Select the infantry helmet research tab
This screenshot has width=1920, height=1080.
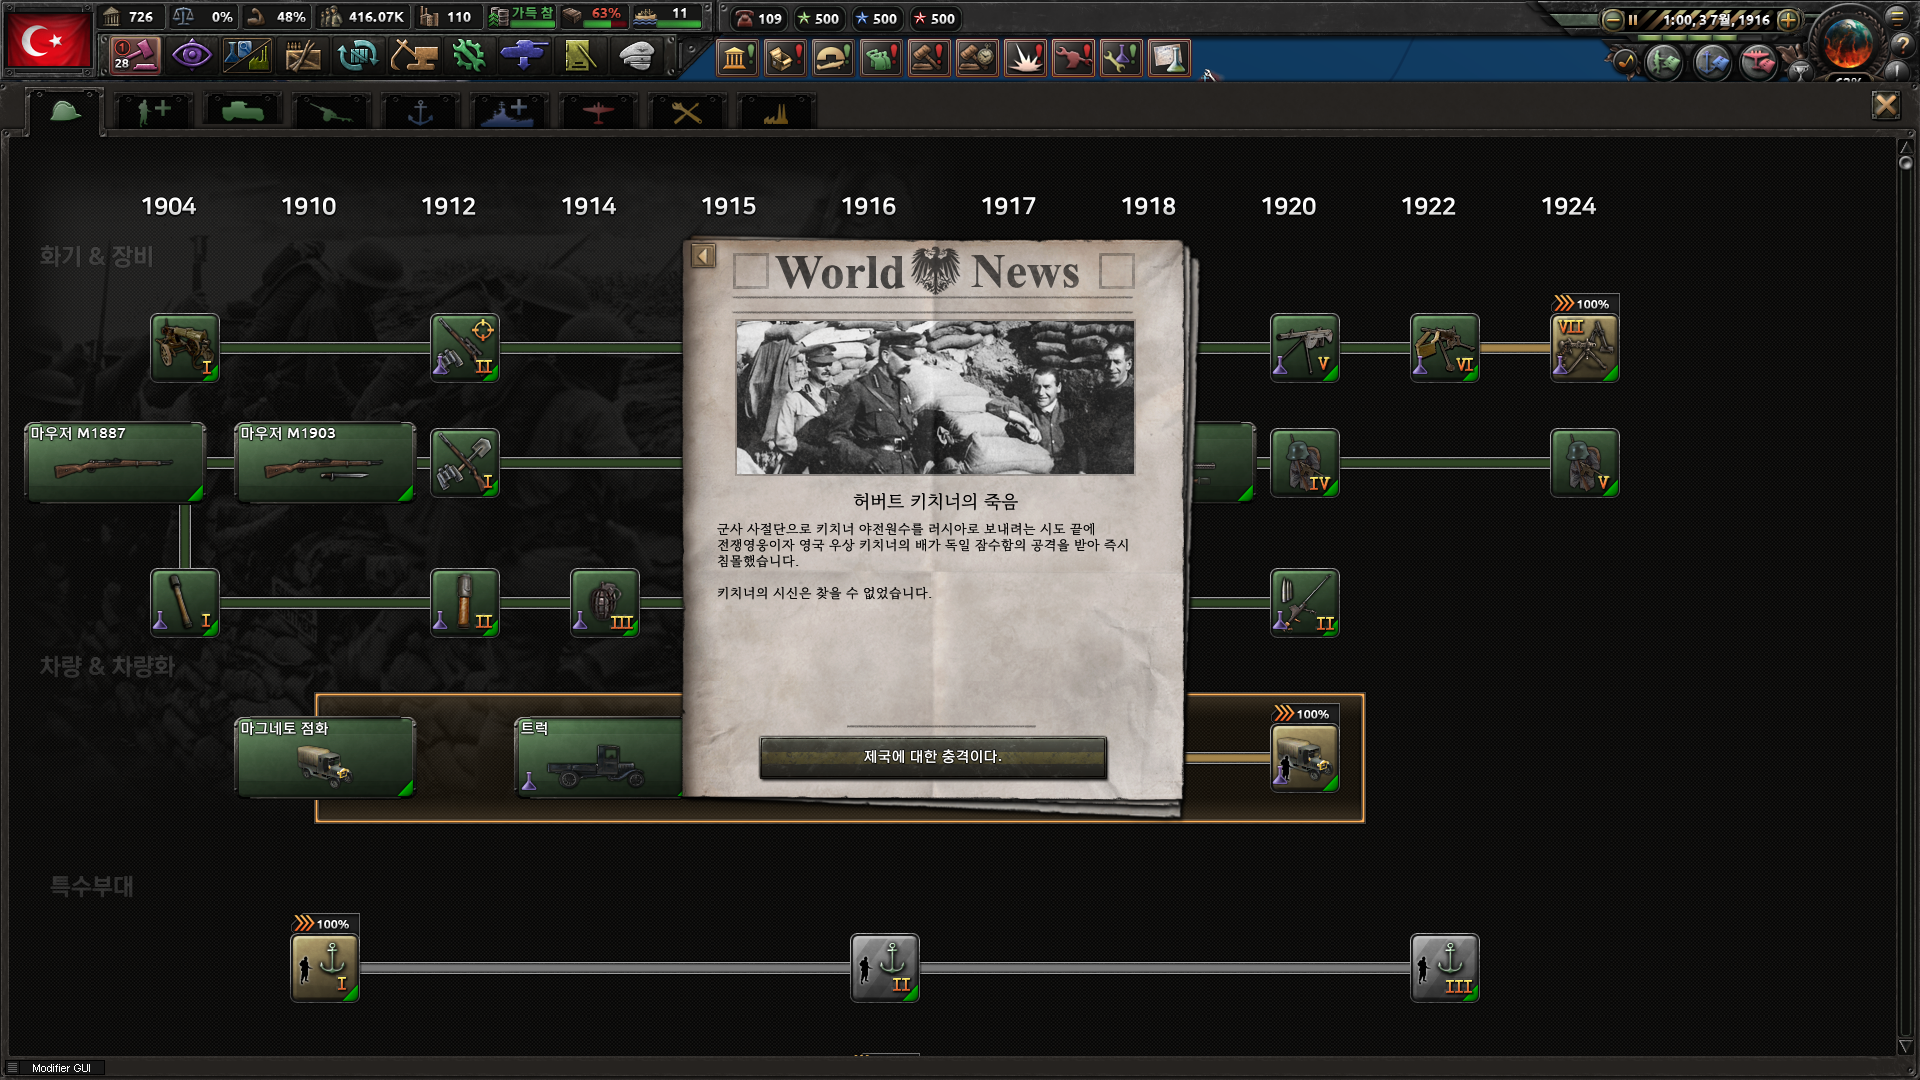[x=65, y=111]
